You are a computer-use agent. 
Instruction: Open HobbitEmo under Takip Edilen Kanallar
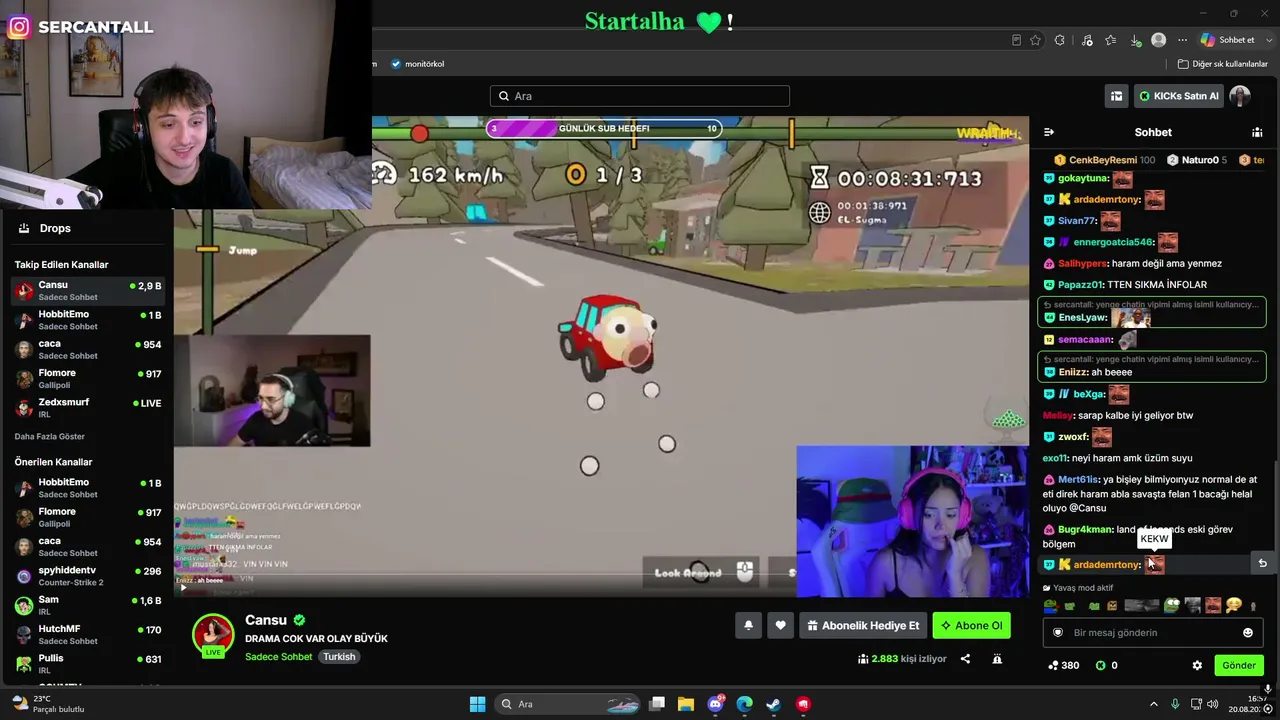click(x=88, y=320)
